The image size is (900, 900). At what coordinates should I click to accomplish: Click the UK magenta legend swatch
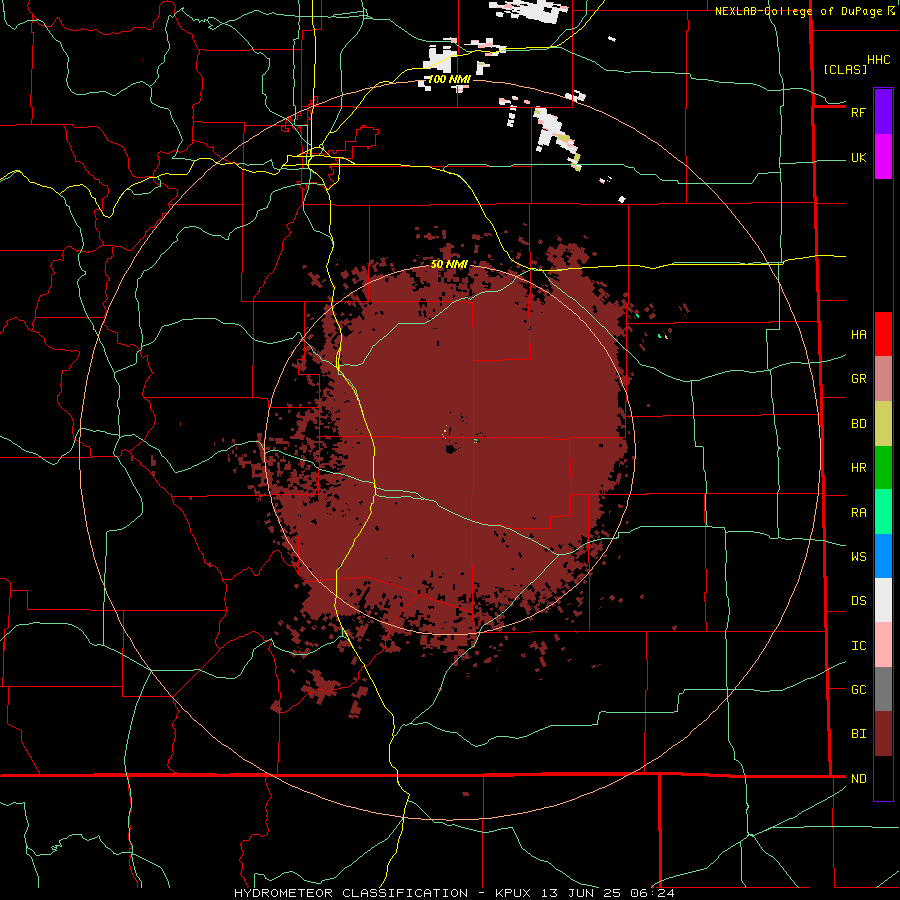tap(883, 157)
